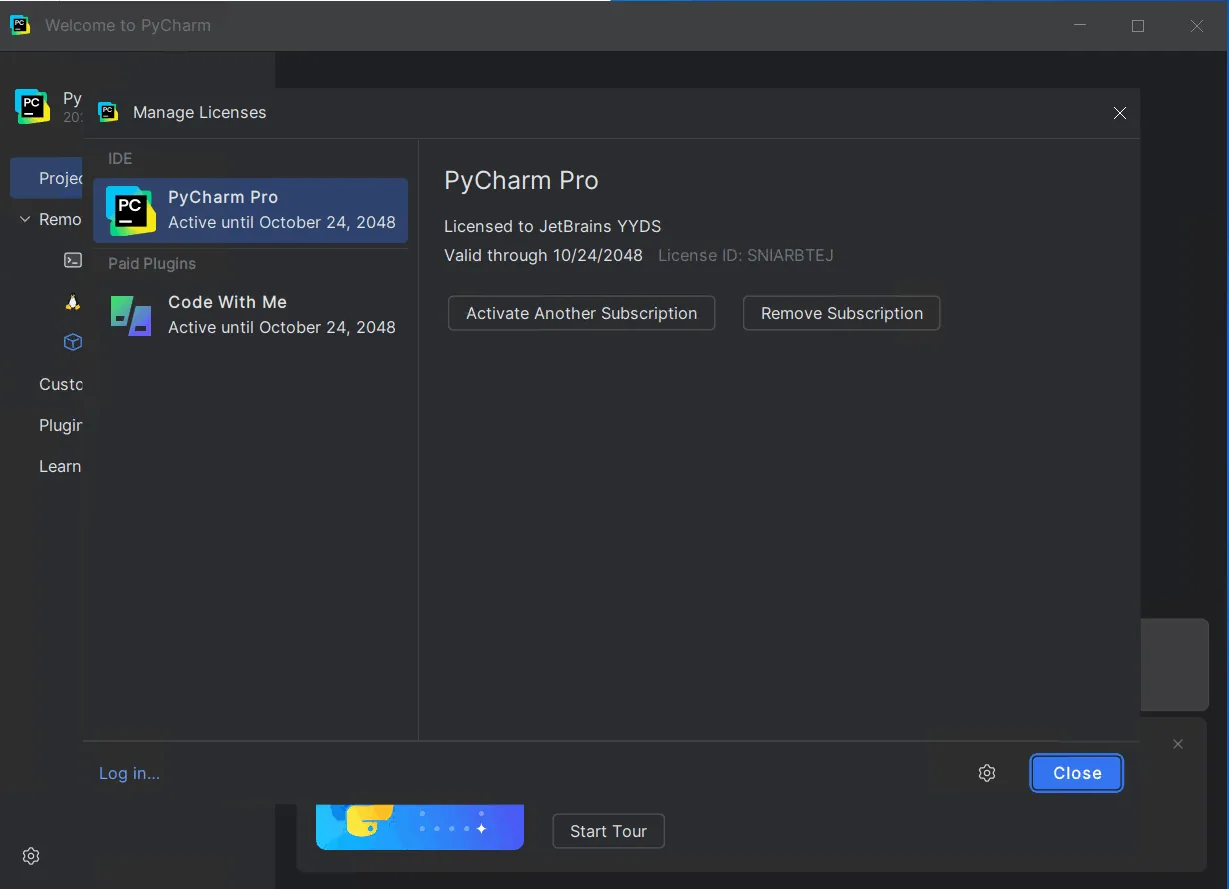This screenshot has width=1229, height=889.
Task: Select Code With Me paid plugin
Action: coord(250,315)
